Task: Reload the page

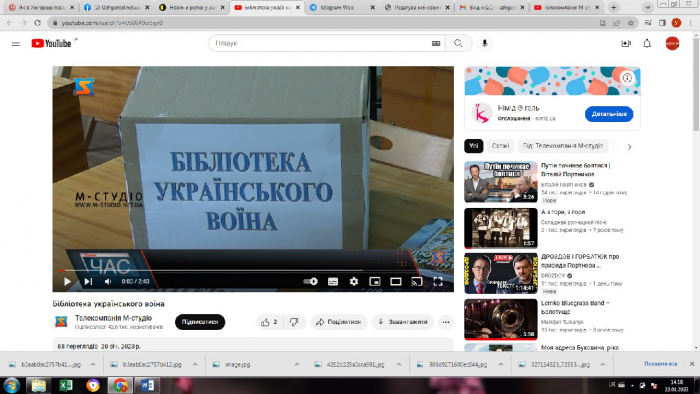Action: tap(38, 23)
